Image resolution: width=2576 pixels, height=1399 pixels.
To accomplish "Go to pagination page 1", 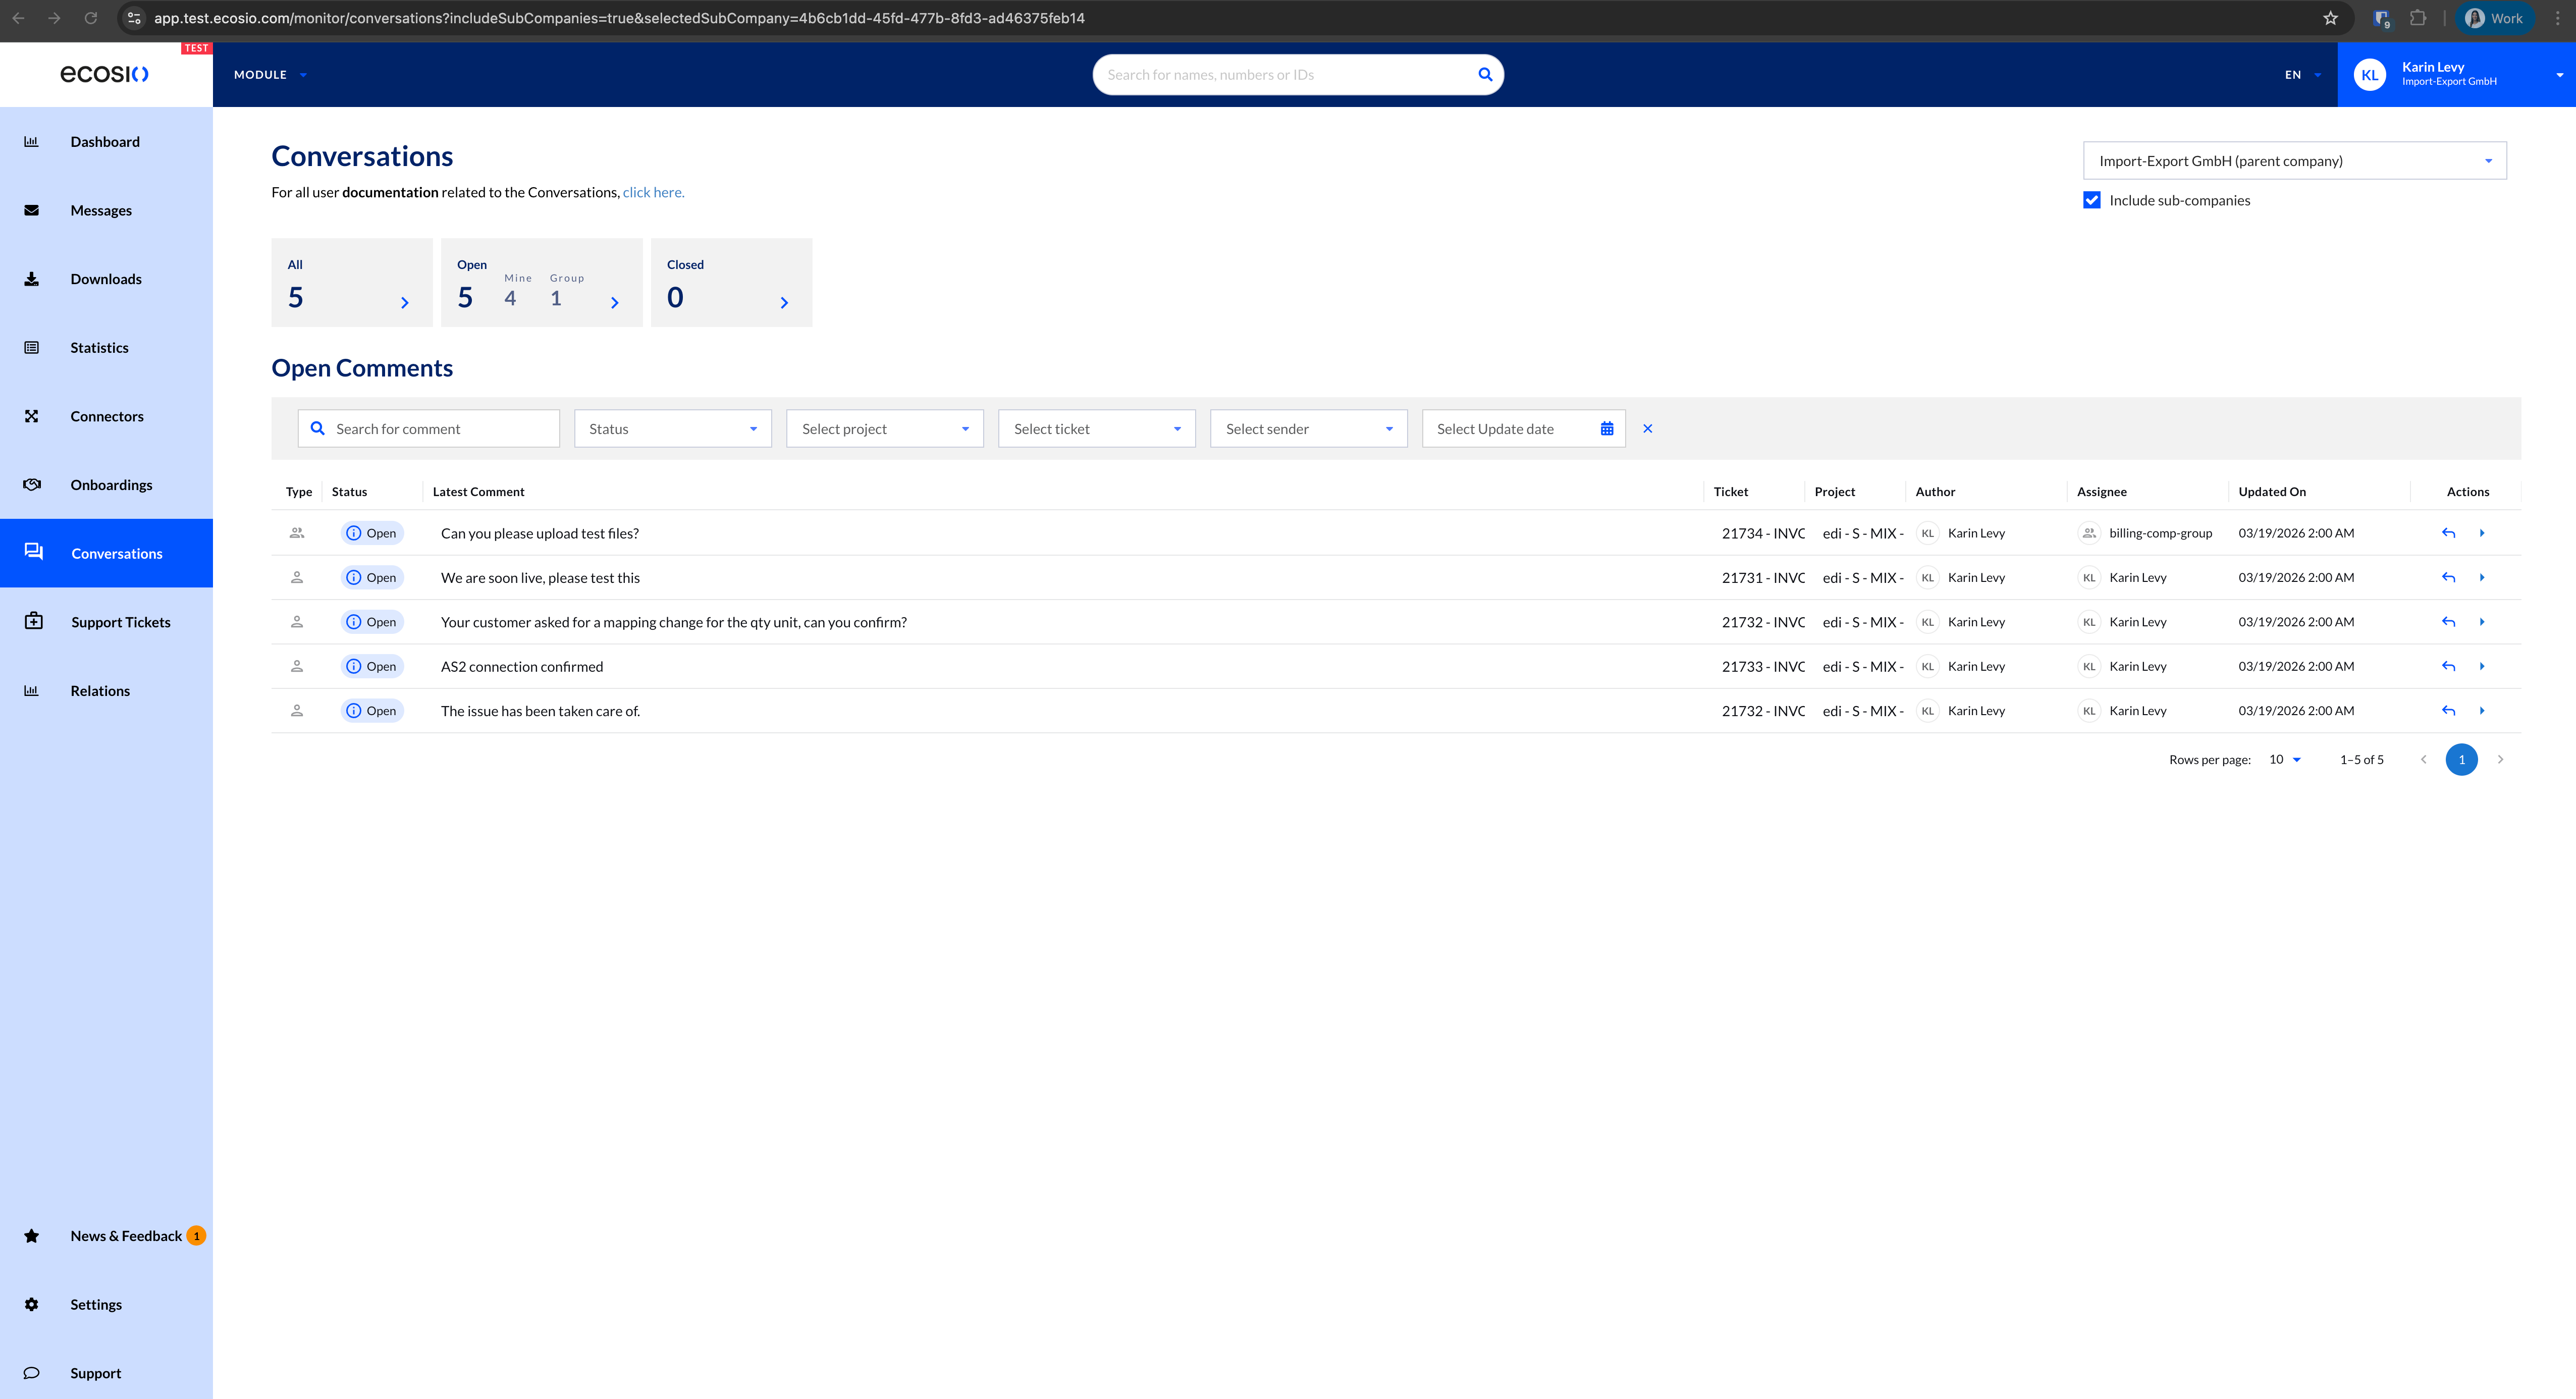I will pyautogui.click(x=2461, y=759).
